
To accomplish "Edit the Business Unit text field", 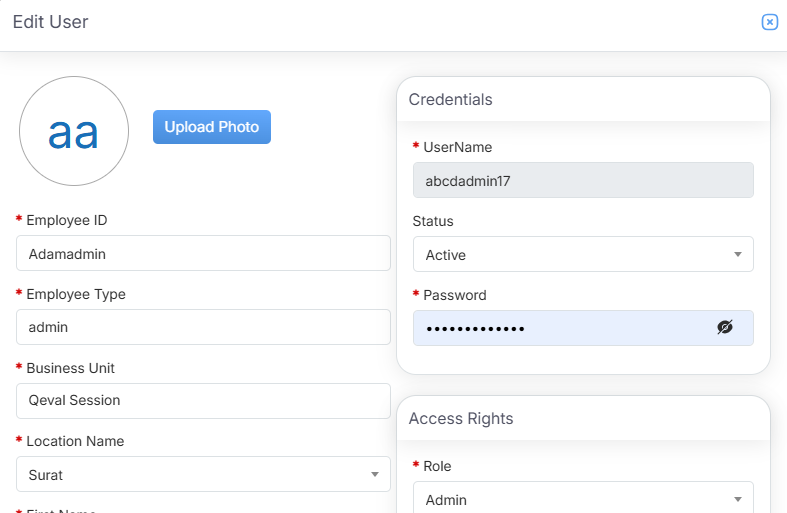I will pyautogui.click(x=203, y=400).
